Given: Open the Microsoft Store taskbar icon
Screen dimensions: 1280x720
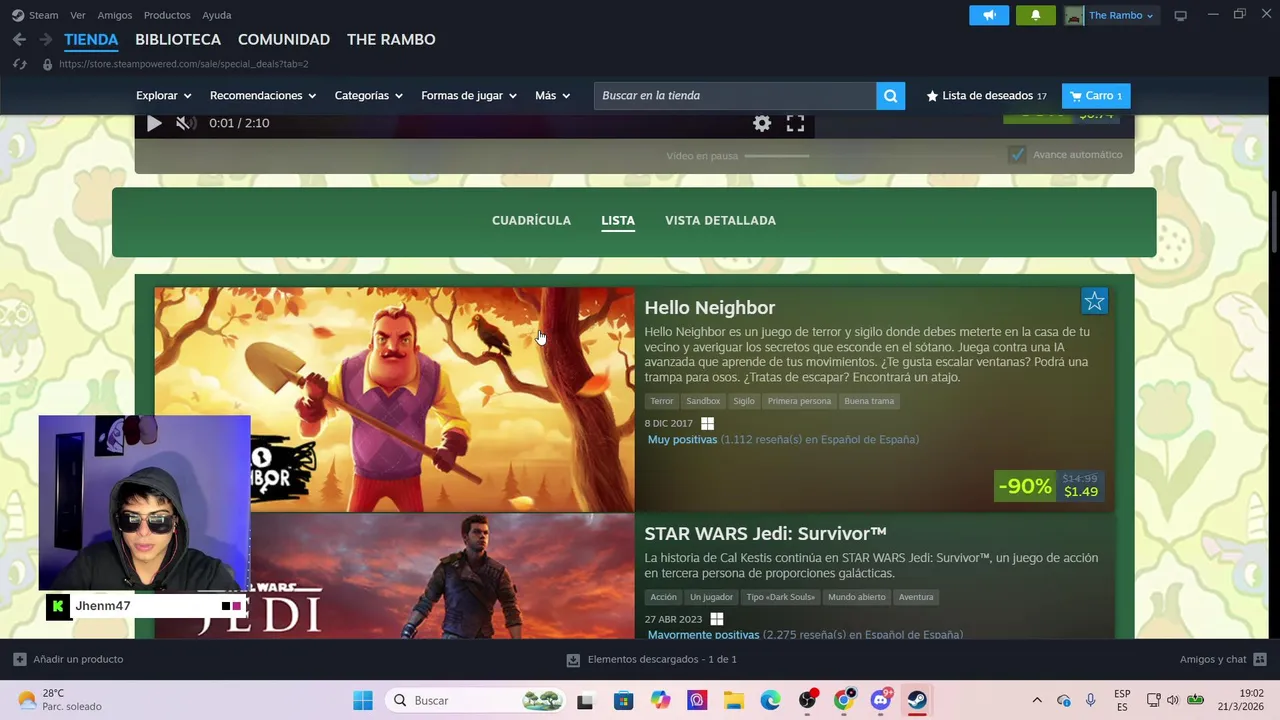Looking at the screenshot, I should pos(623,700).
